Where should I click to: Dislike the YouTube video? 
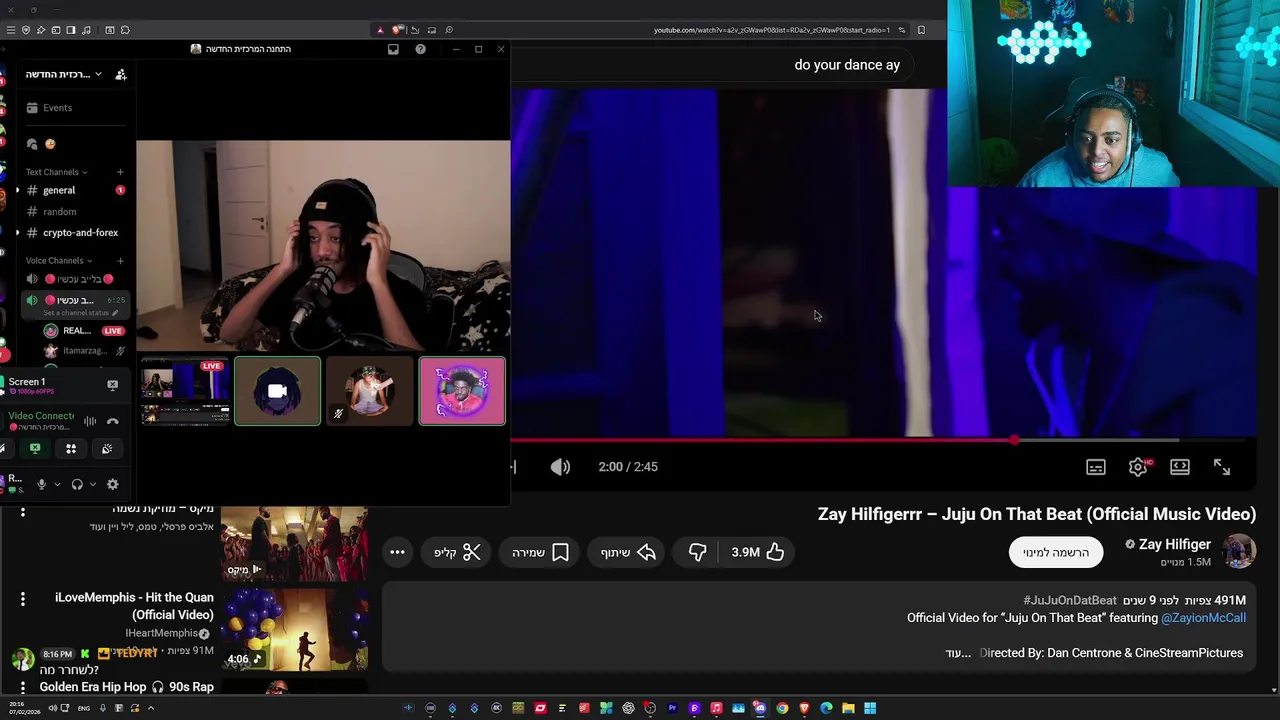click(x=698, y=552)
